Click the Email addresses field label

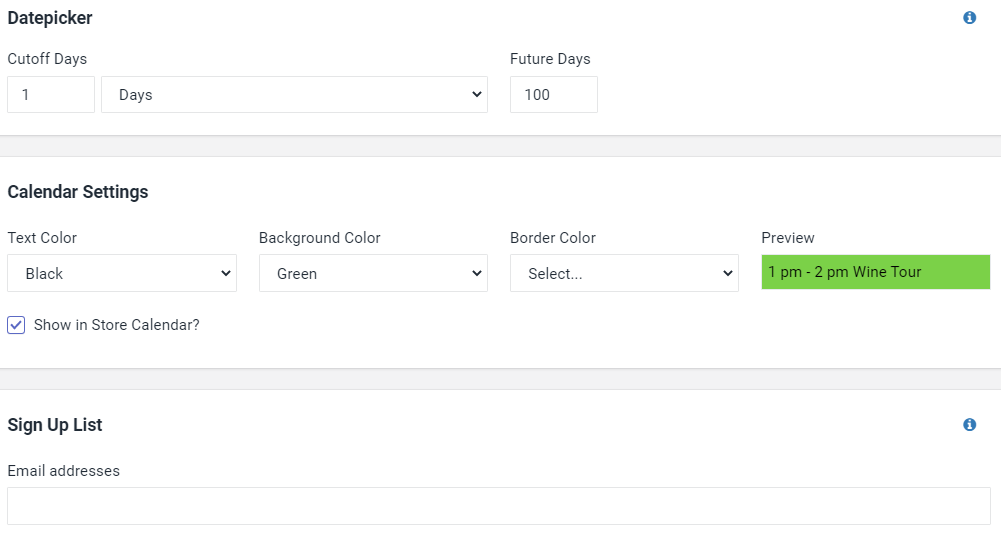point(64,470)
